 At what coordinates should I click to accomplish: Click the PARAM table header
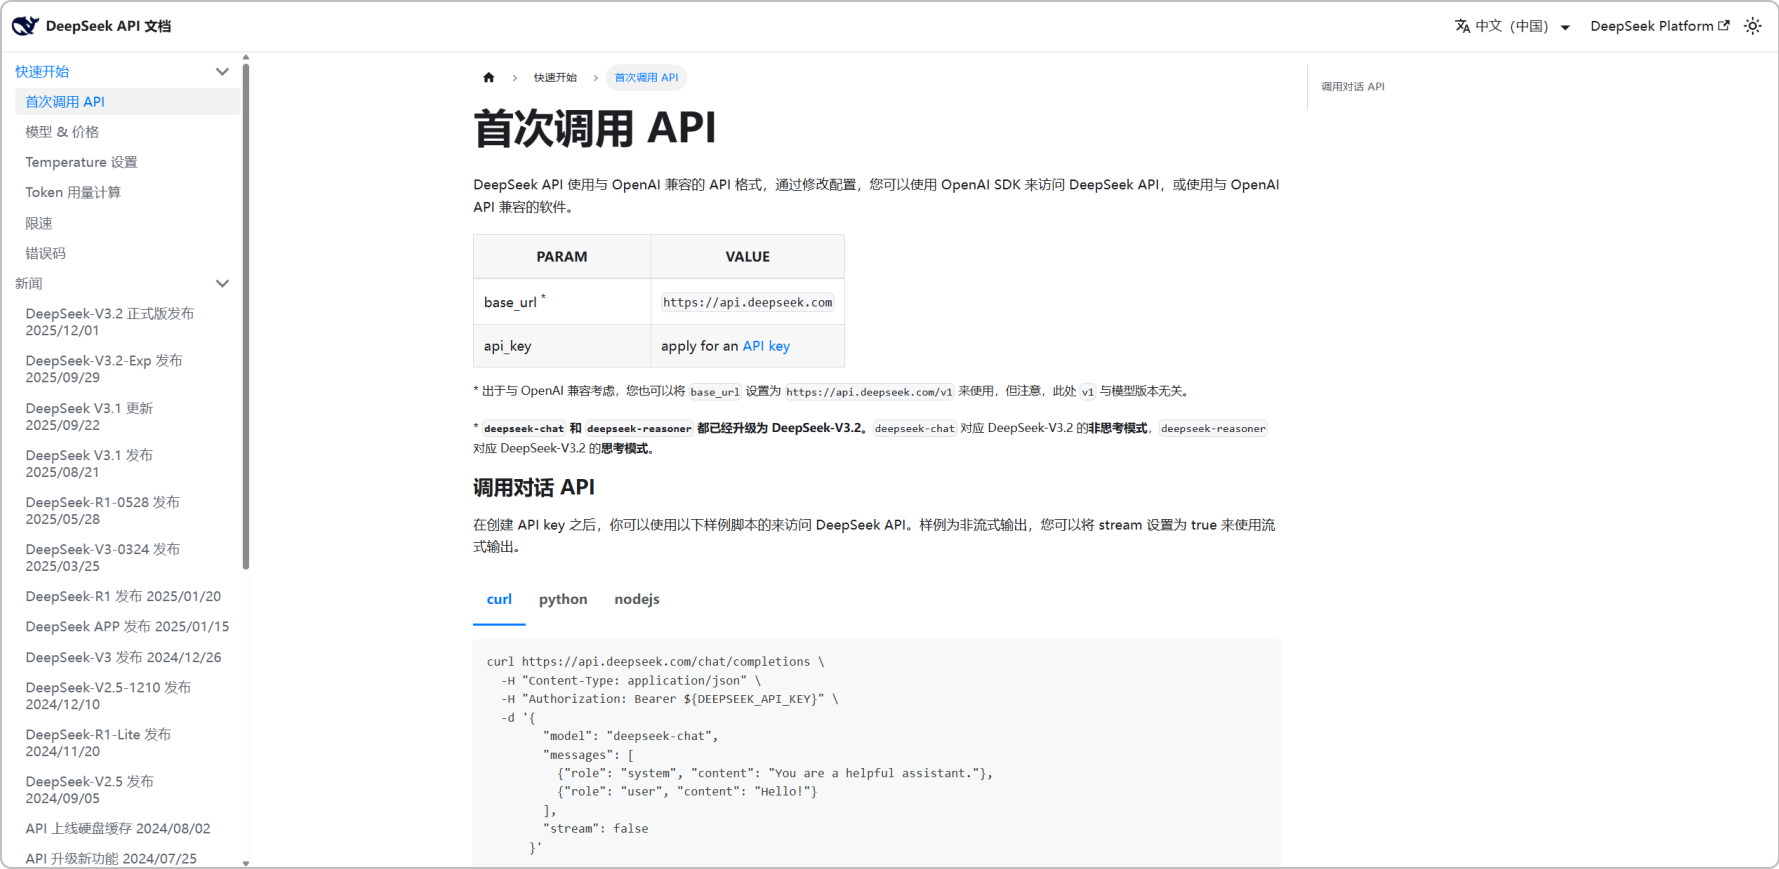(562, 257)
